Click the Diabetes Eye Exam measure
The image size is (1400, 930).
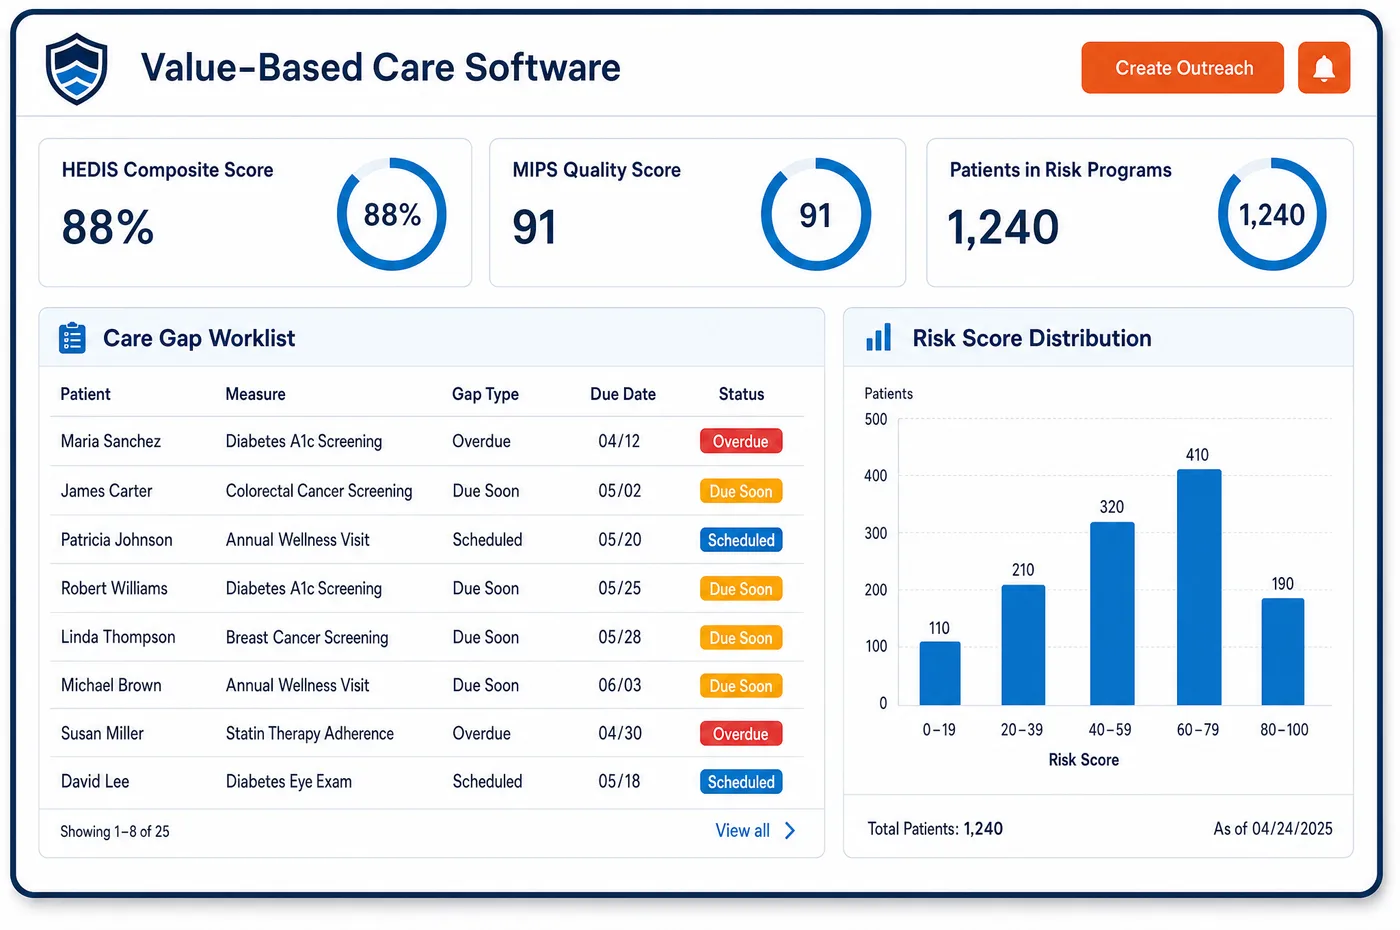click(x=289, y=781)
